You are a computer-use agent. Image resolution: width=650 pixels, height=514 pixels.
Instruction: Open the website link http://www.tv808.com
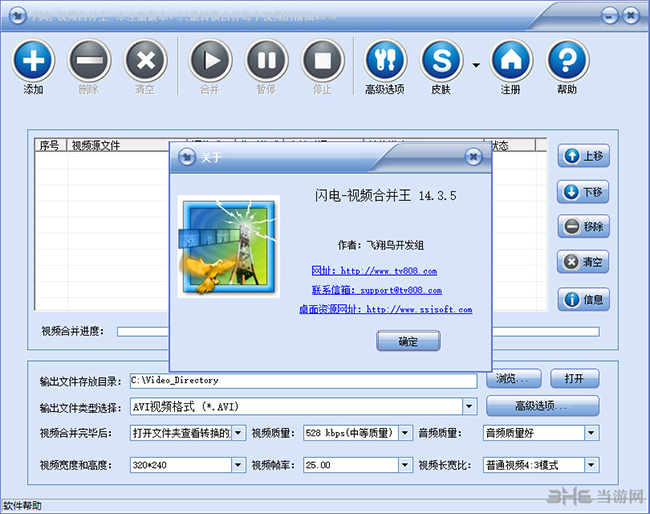coord(374,271)
